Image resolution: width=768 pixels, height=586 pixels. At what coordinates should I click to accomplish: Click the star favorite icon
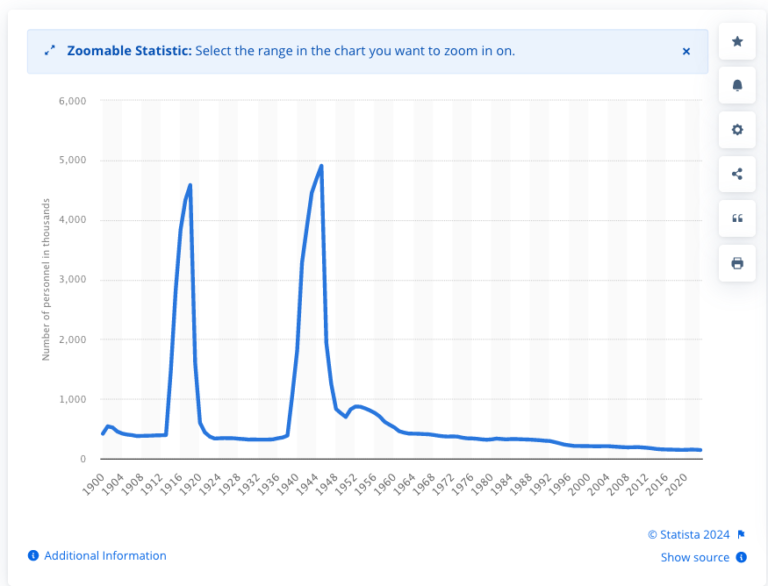[x=737, y=42]
